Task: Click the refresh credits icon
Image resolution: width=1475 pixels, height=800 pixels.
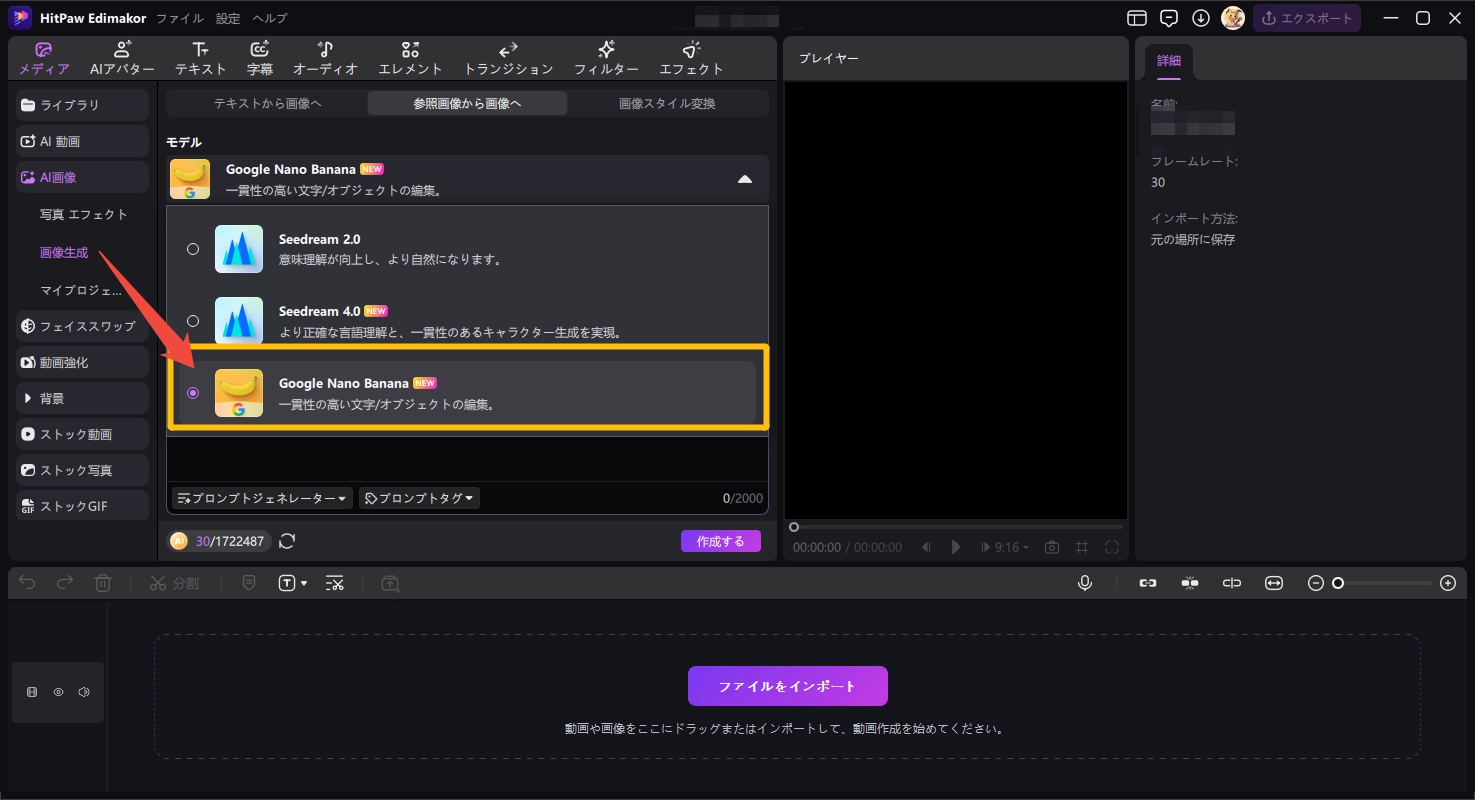Action: coord(287,541)
